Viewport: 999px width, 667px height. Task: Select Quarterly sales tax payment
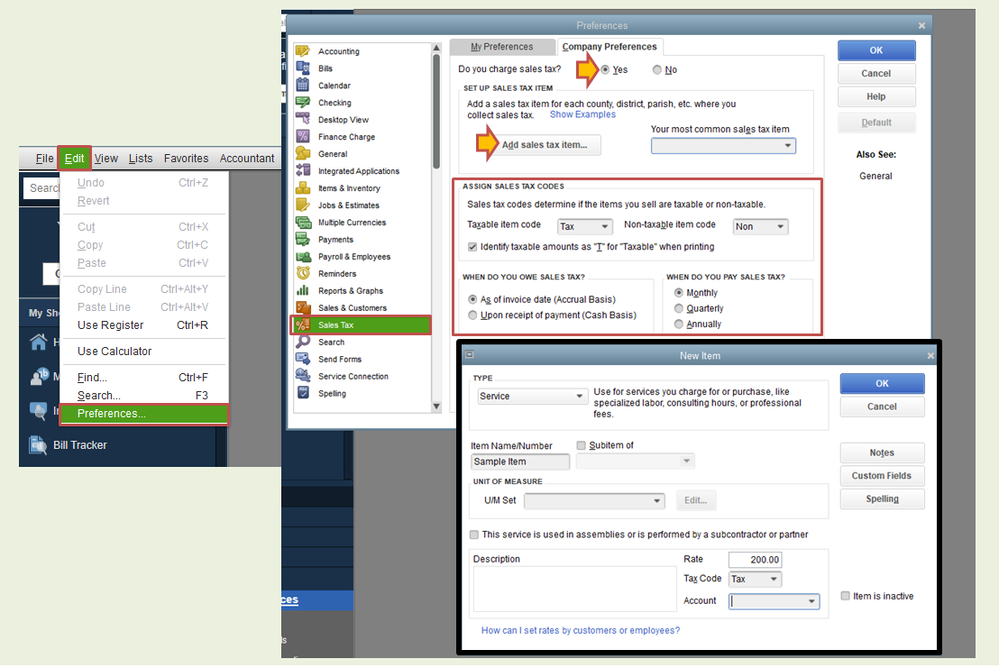(679, 308)
